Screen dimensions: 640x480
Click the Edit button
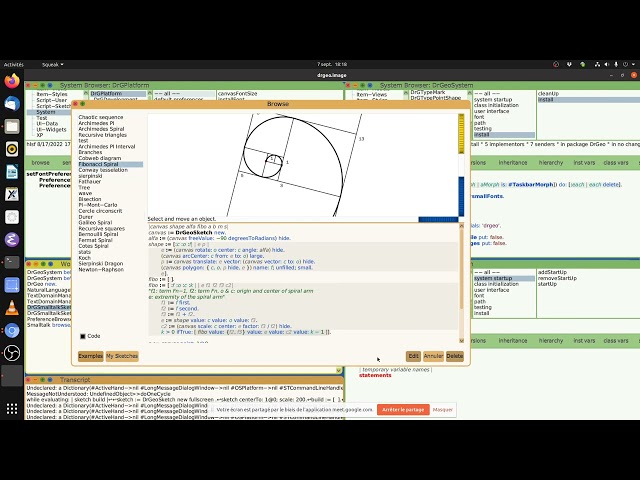click(x=413, y=356)
